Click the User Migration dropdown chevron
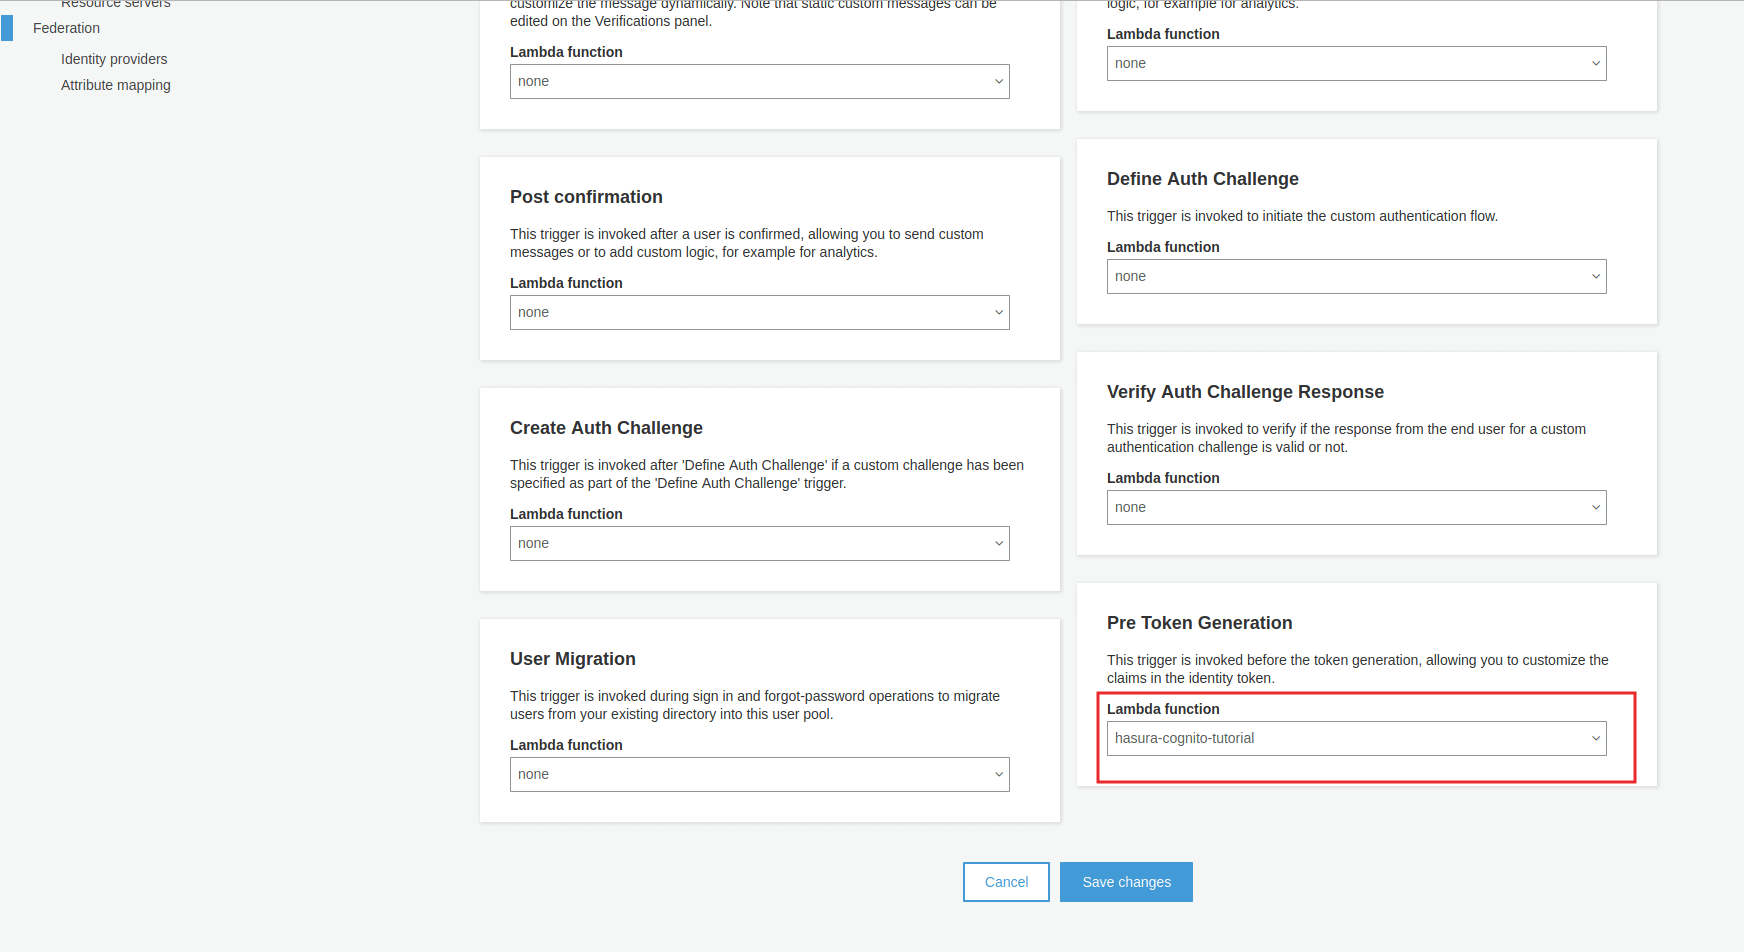This screenshot has height=952, width=1744. 998,775
